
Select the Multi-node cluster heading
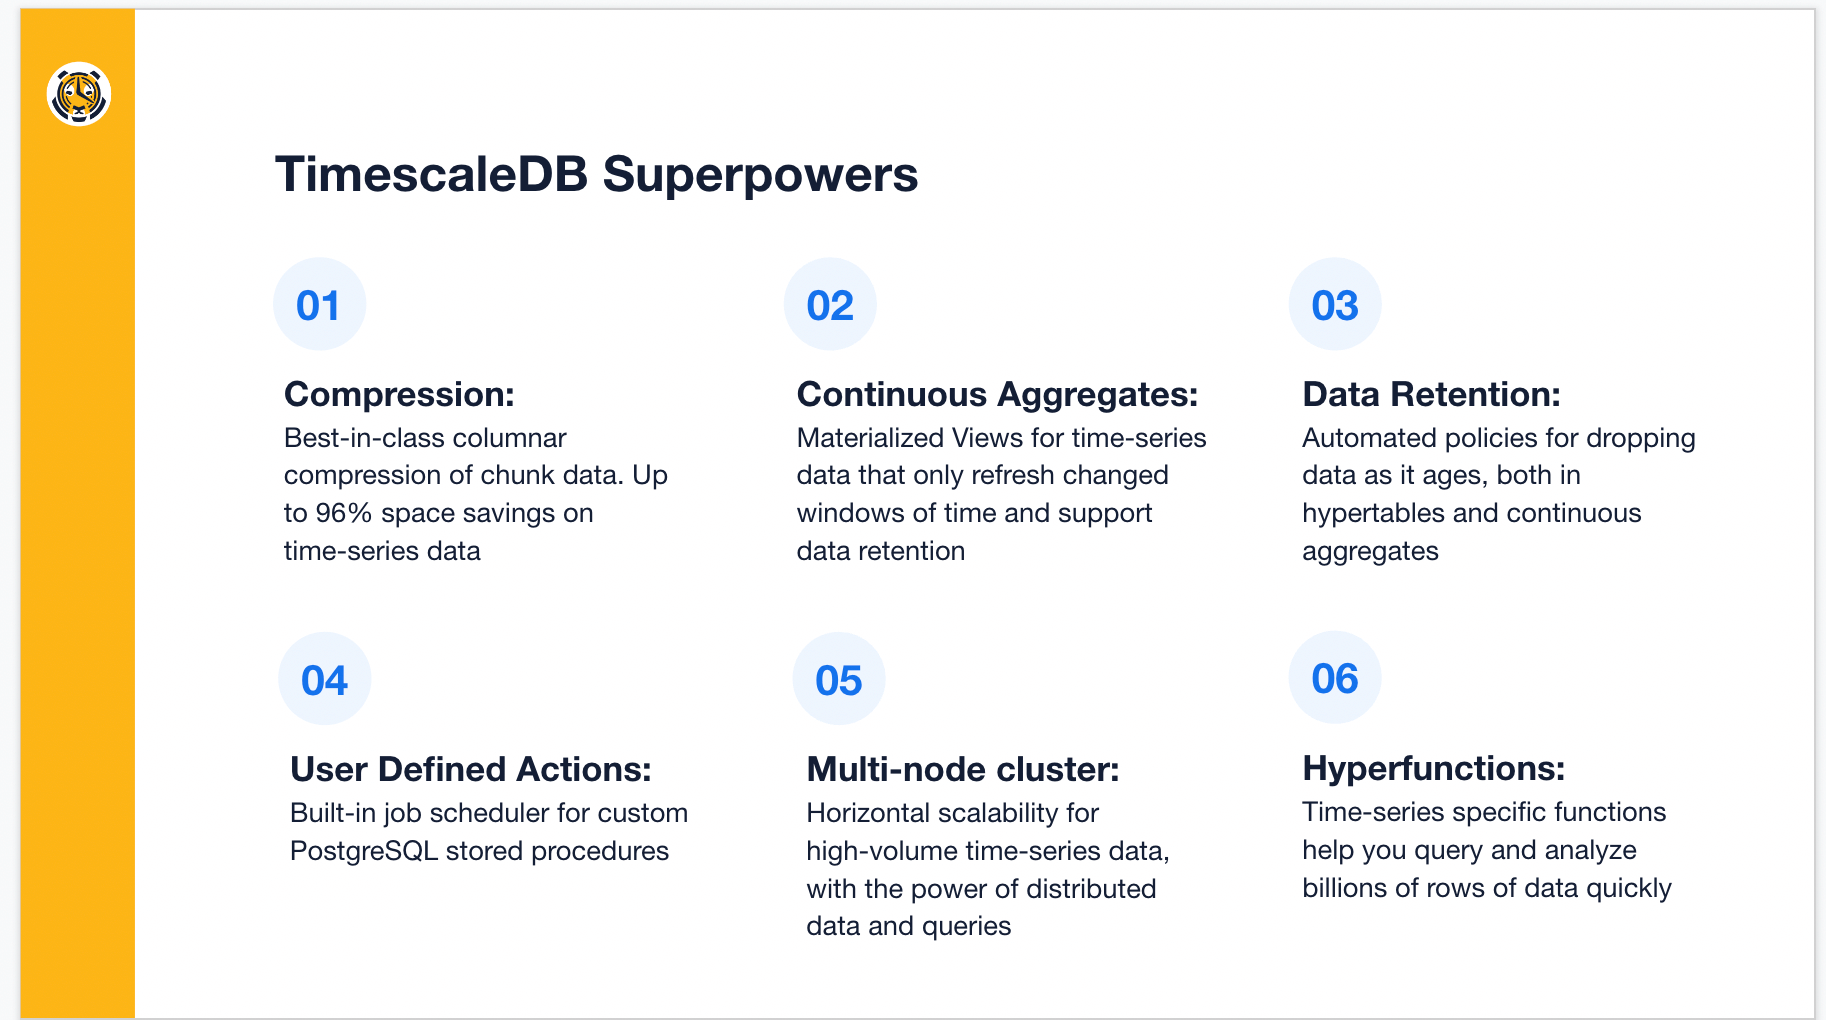pyautogui.click(x=963, y=769)
